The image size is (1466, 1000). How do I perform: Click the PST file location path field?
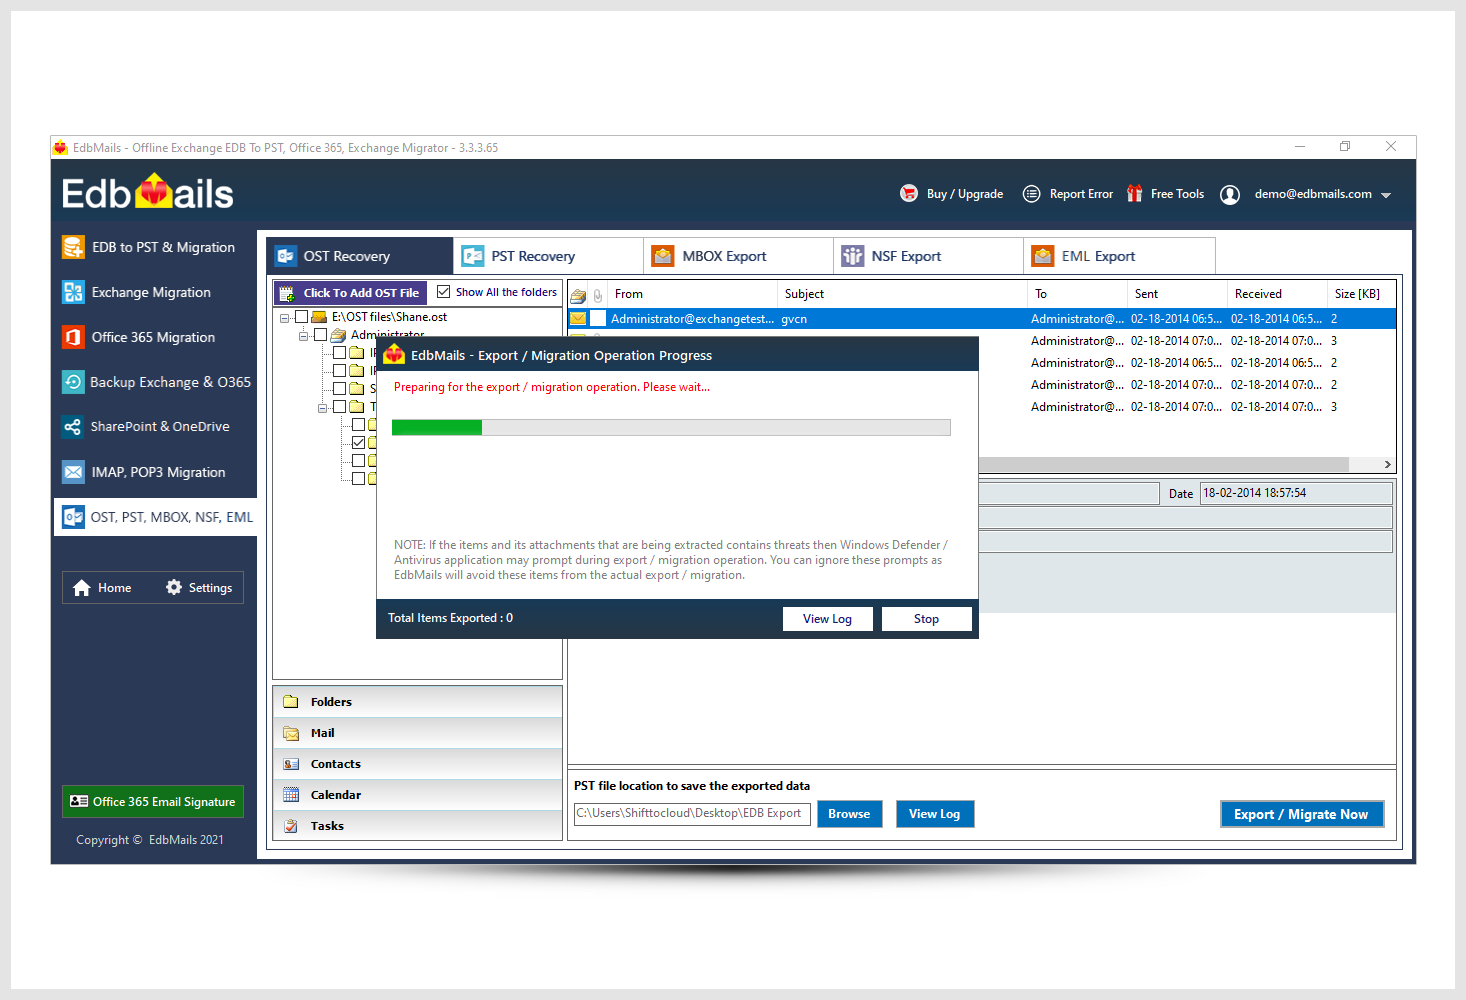(691, 814)
